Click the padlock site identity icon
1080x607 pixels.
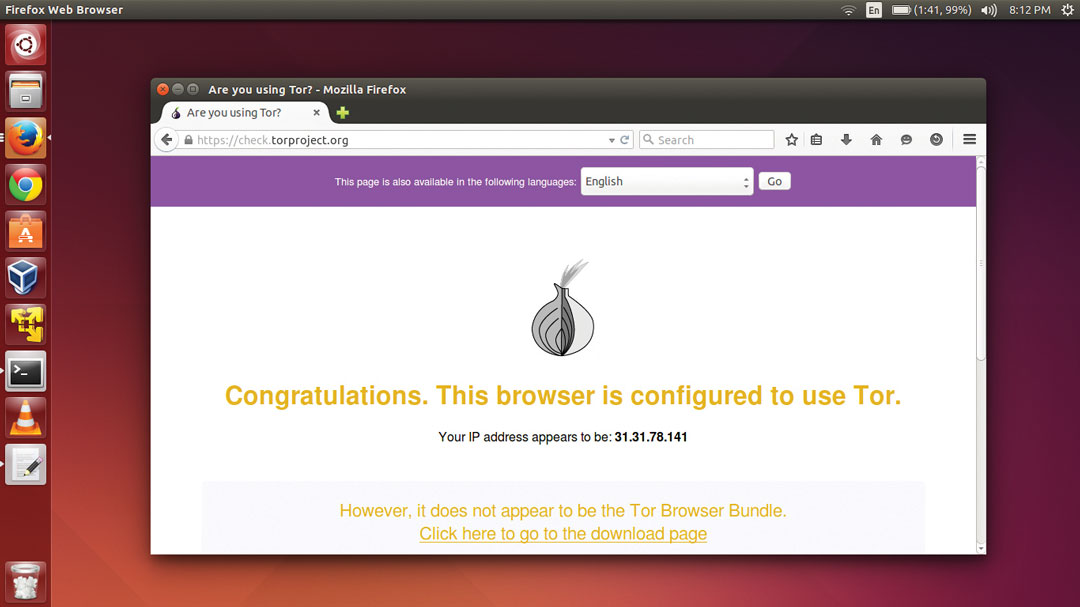click(188, 140)
